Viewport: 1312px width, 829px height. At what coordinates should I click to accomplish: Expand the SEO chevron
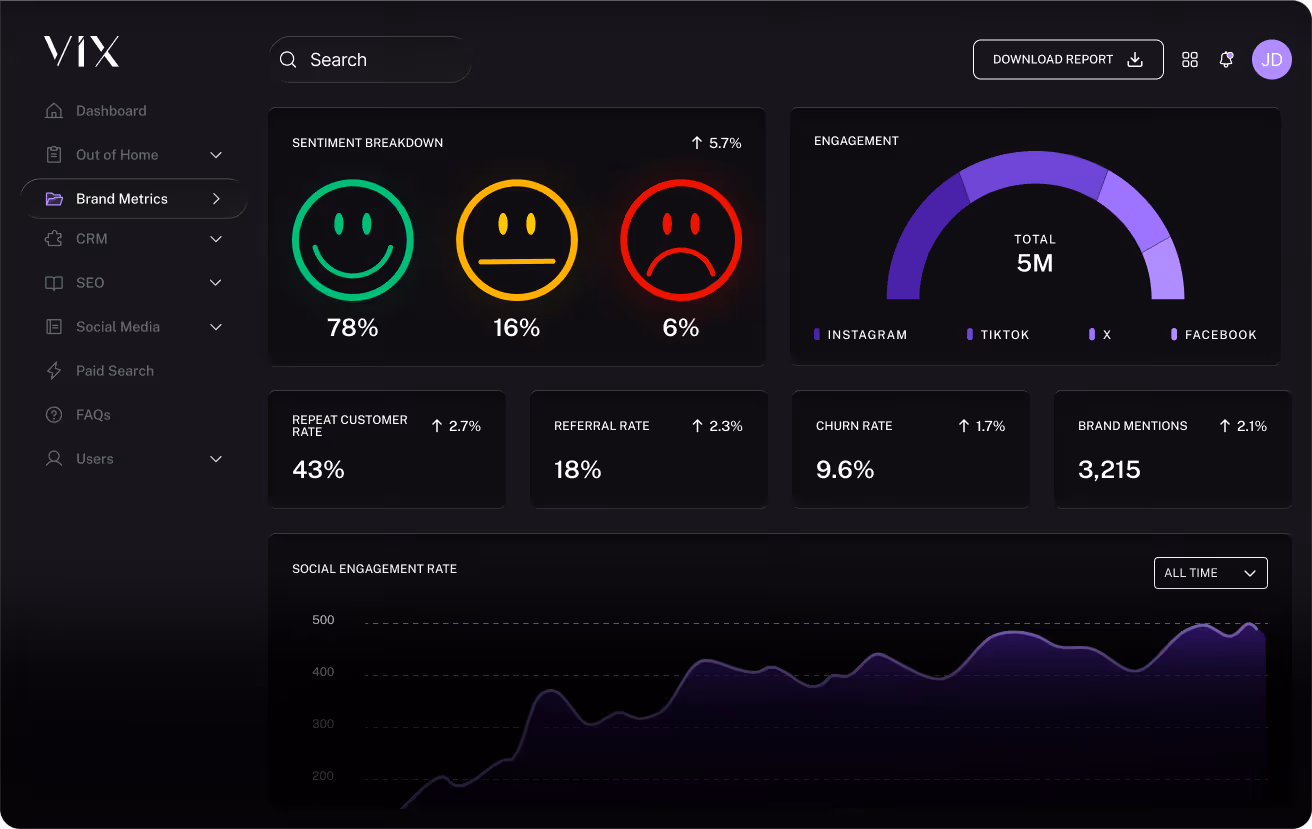216,283
